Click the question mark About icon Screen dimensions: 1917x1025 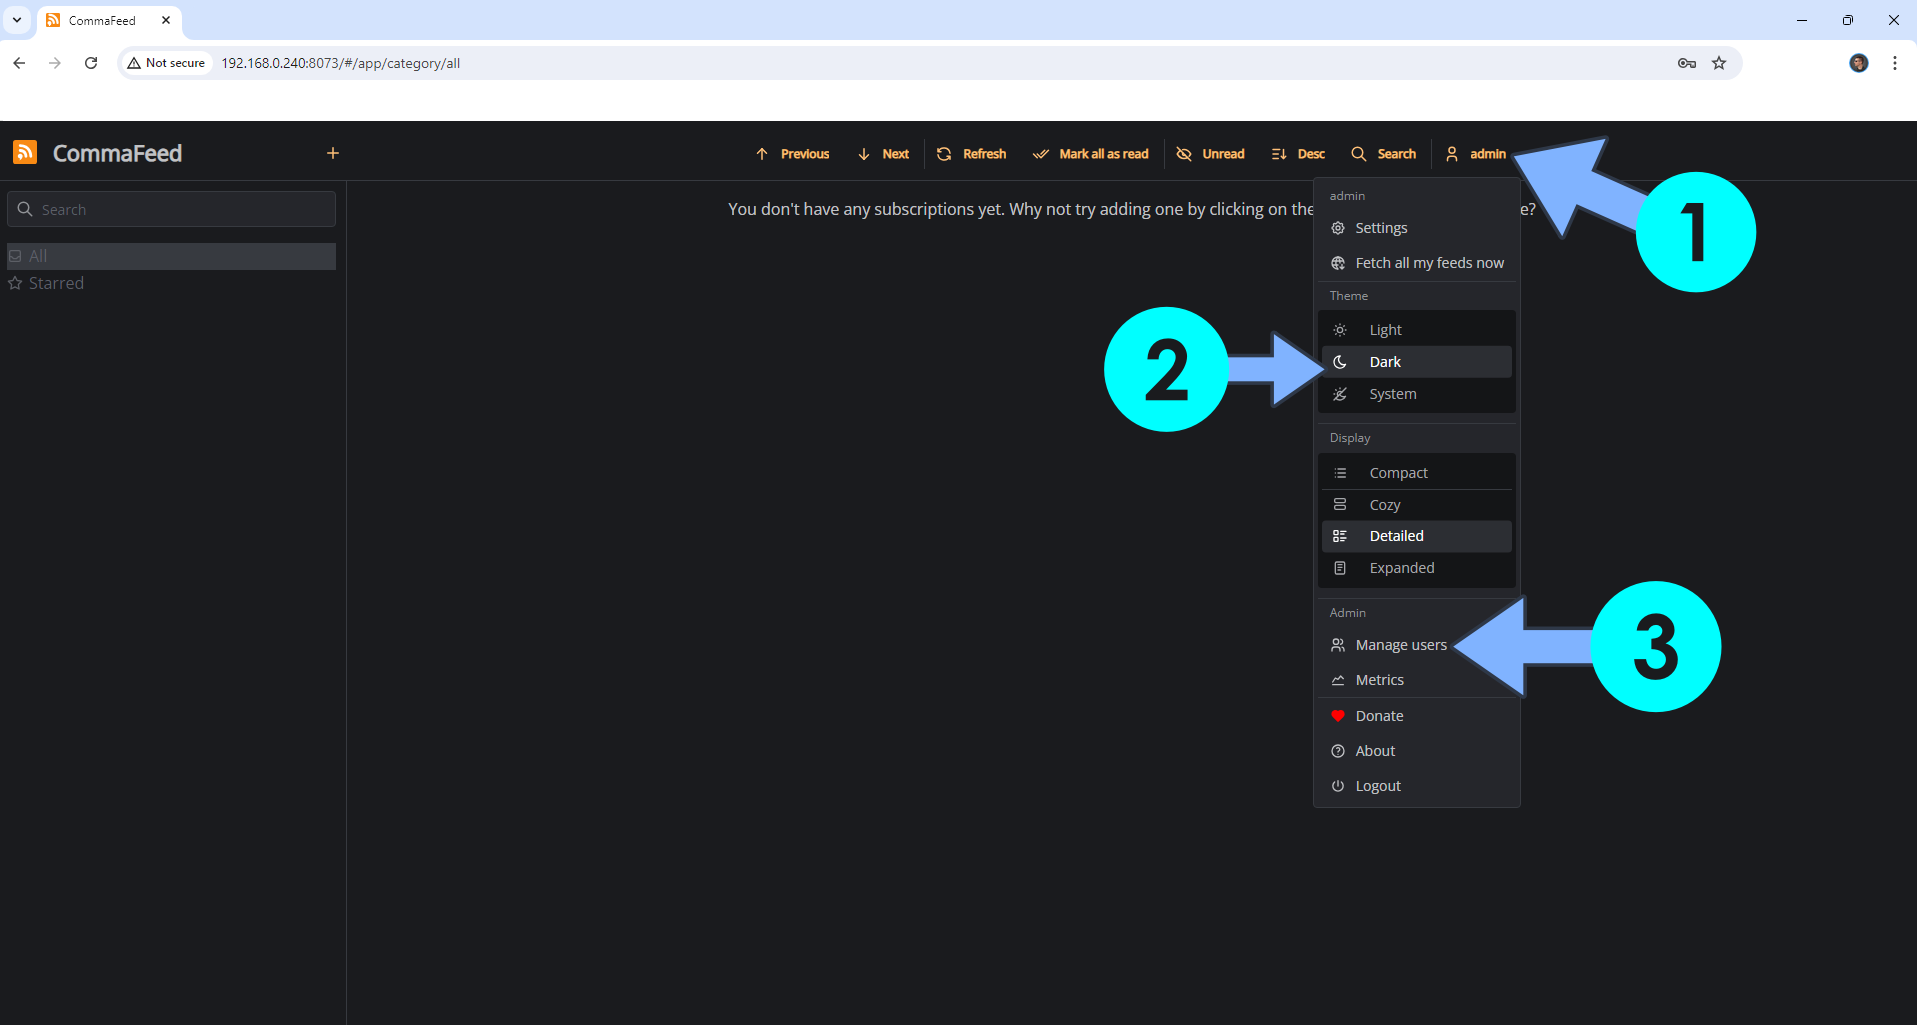tap(1338, 751)
